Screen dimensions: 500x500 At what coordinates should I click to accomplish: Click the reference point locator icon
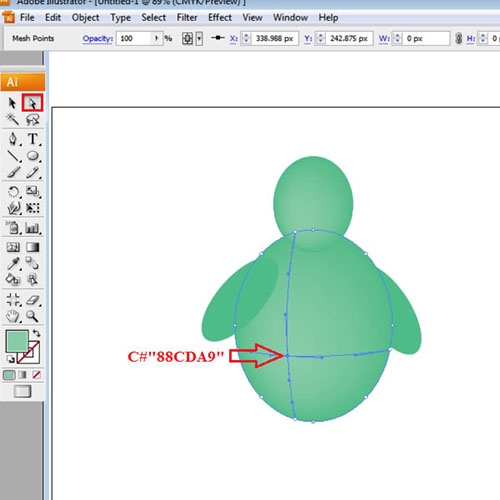click(x=187, y=39)
